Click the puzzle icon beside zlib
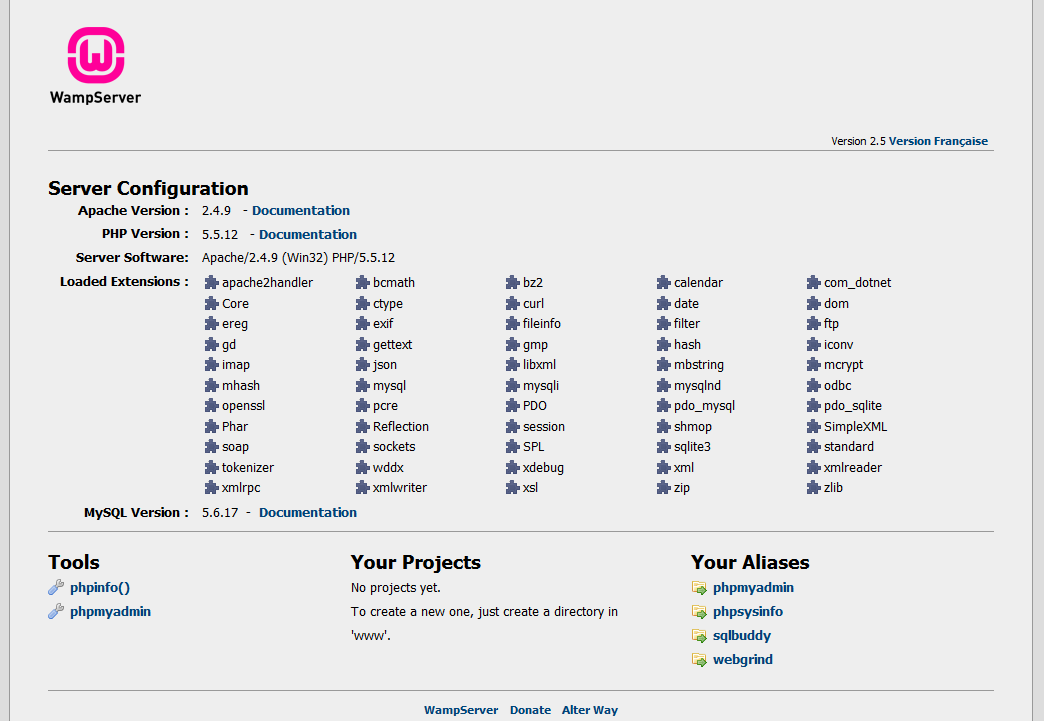Screen dimensions: 1044x721 coord(814,488)
